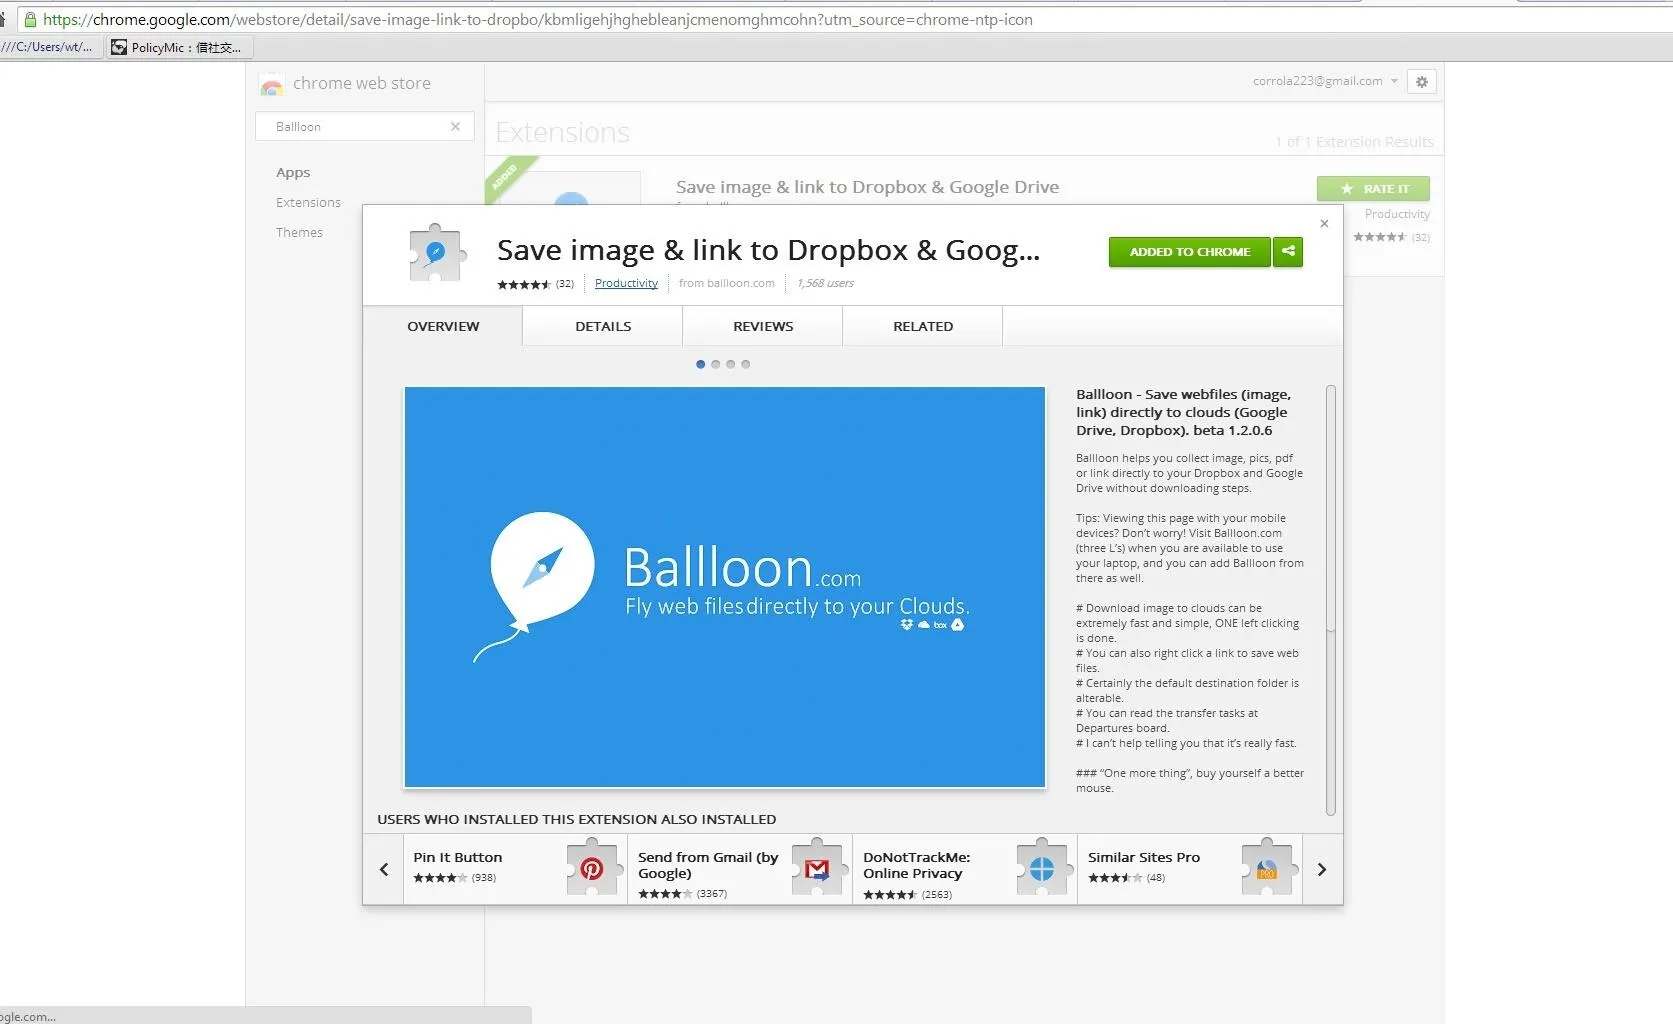Image resolution: width=1673 pixels, height=1024 pixels.
Task: Open the Productivity category link
Action: tap(626, 283)
